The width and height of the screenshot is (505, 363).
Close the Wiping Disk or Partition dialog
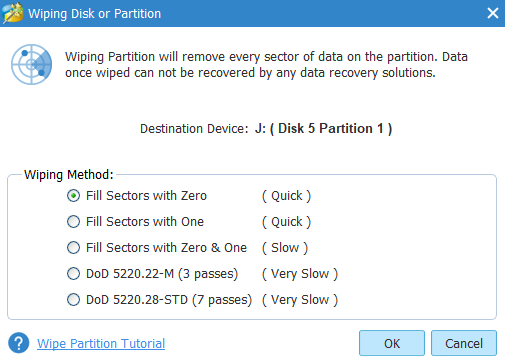(x=493, y=13)
